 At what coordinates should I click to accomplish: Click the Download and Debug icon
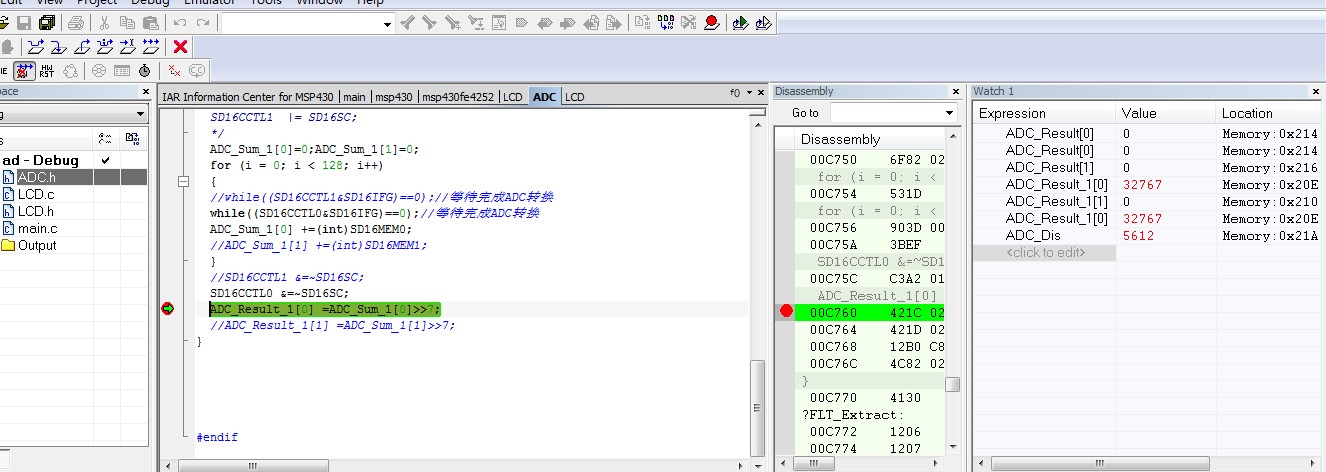tap(740, 22)
